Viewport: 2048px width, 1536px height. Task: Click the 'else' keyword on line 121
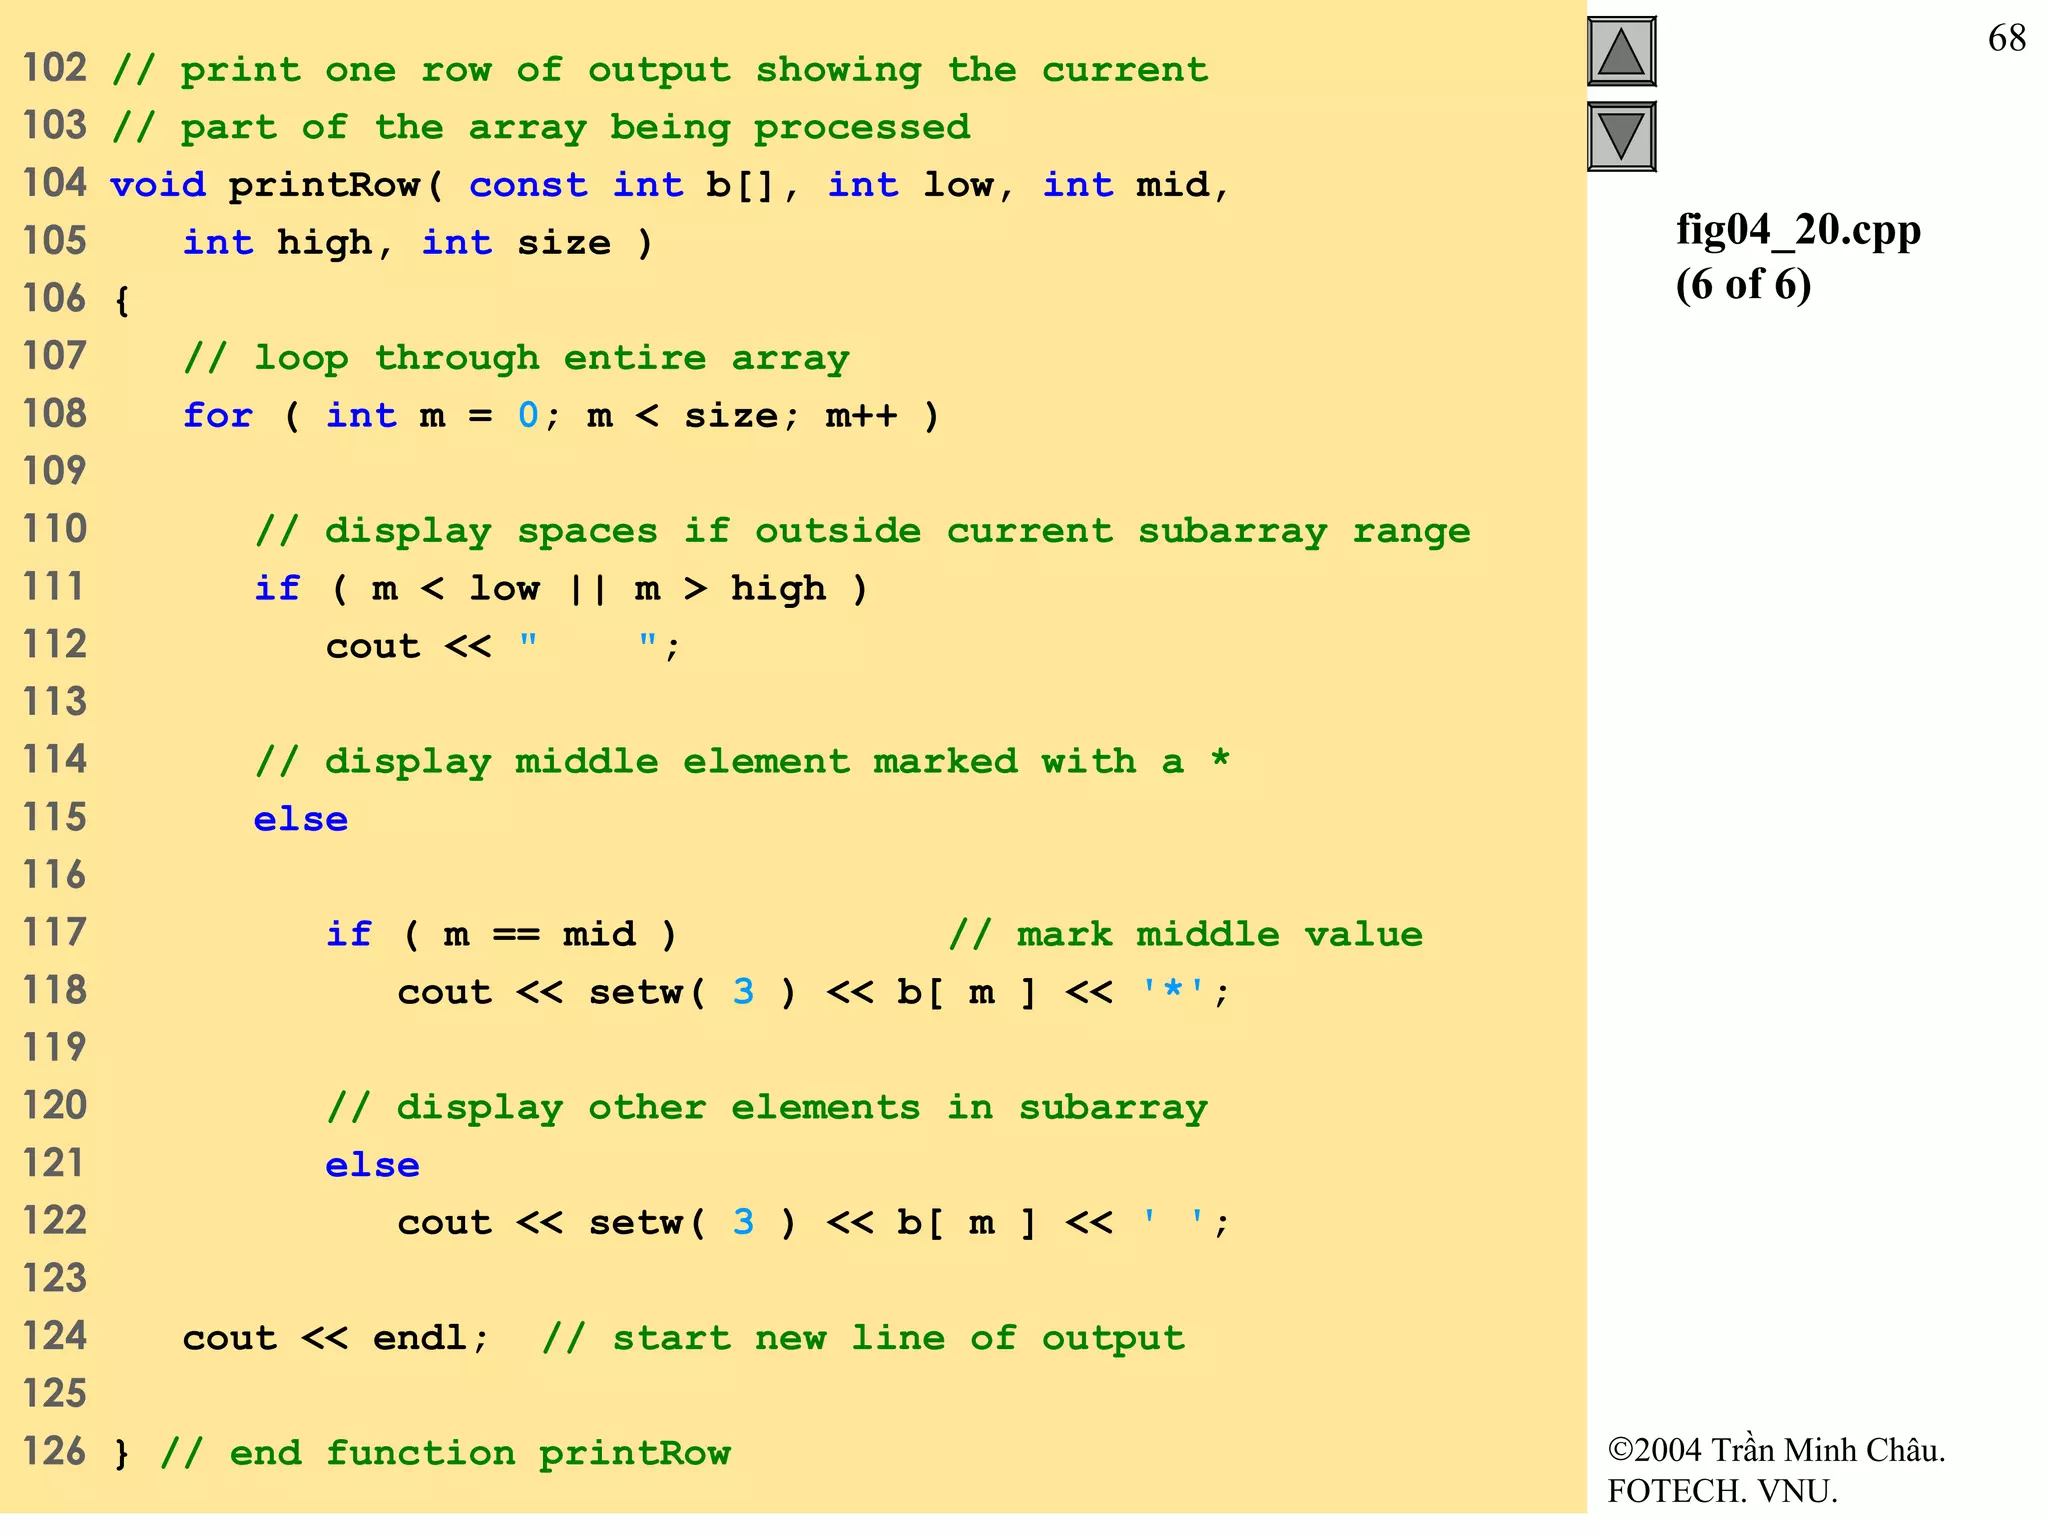point(373,1166)
